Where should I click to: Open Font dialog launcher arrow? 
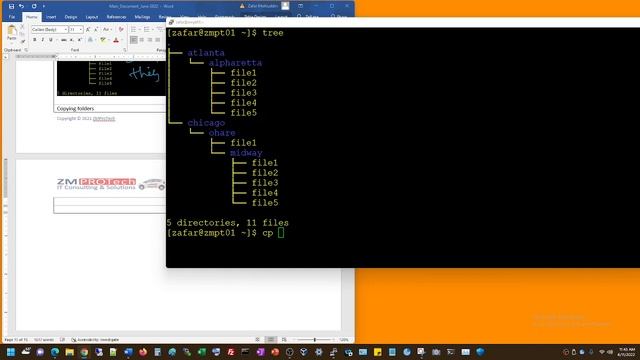(125, 50)
